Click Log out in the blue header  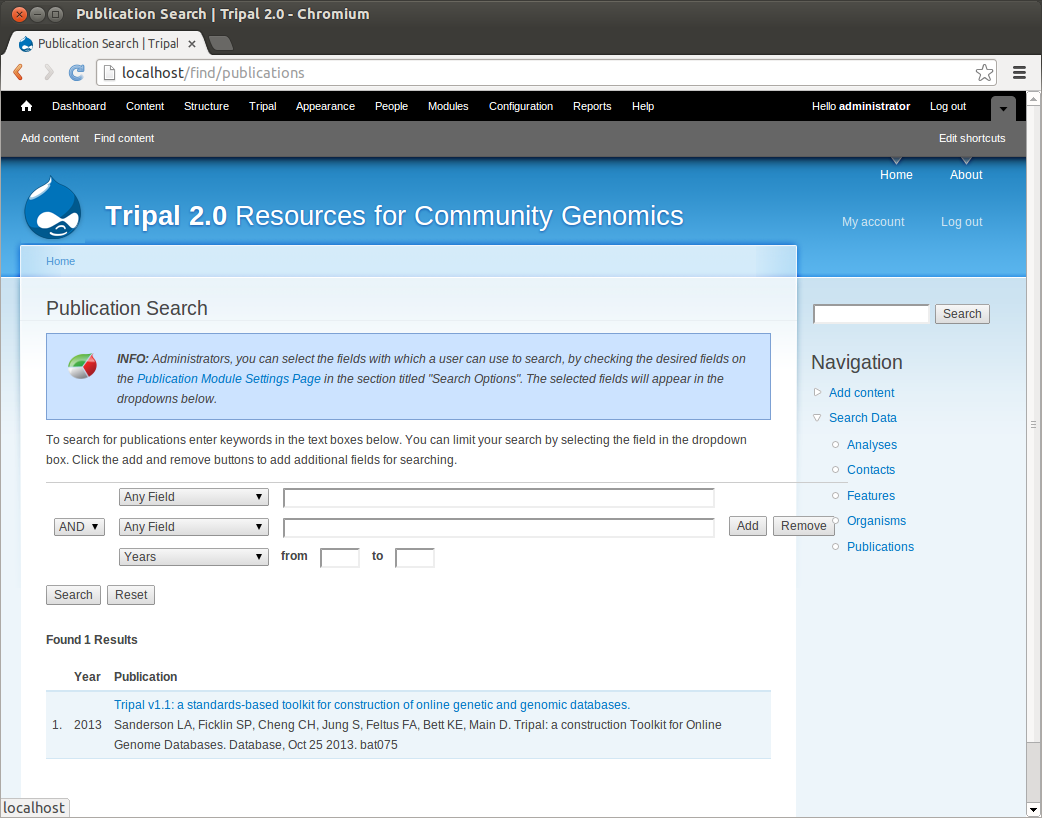point(961,222)
